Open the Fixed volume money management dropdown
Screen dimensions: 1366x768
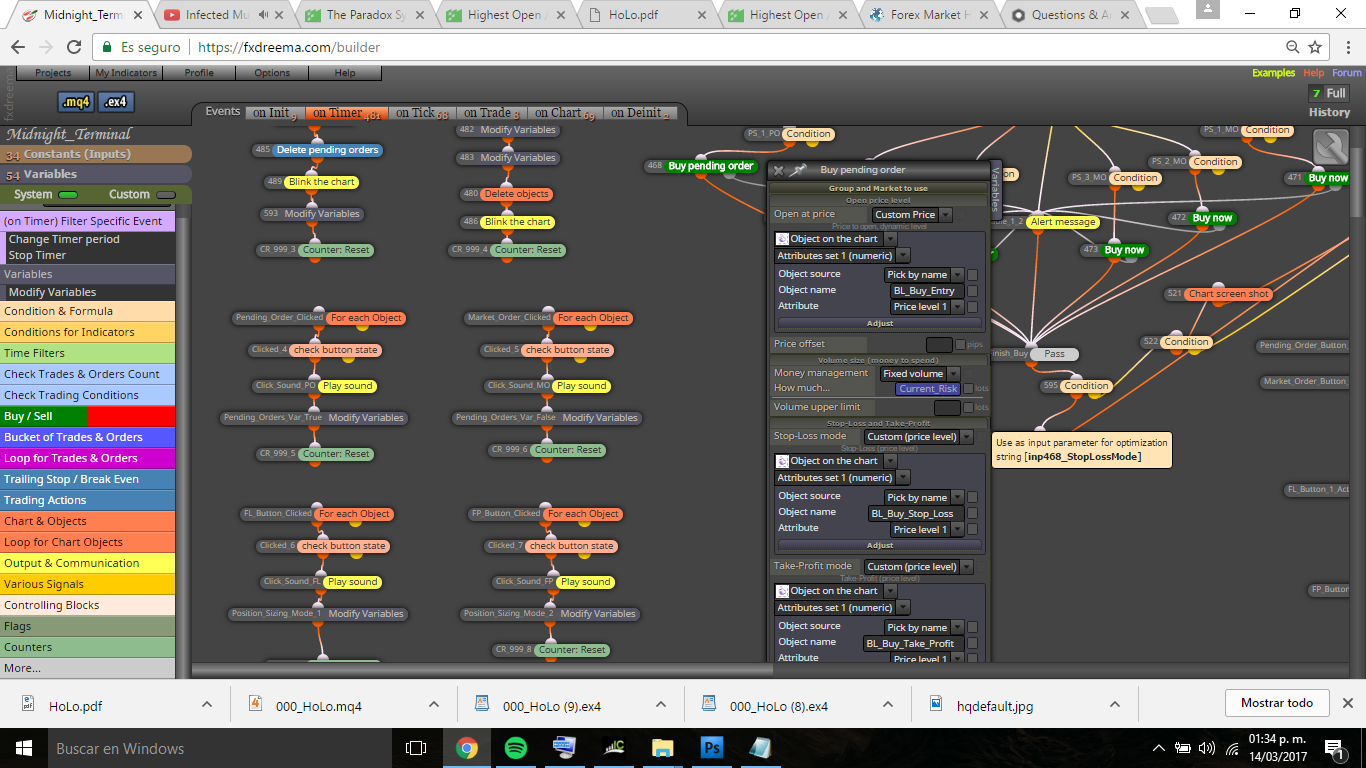(919, 374)
